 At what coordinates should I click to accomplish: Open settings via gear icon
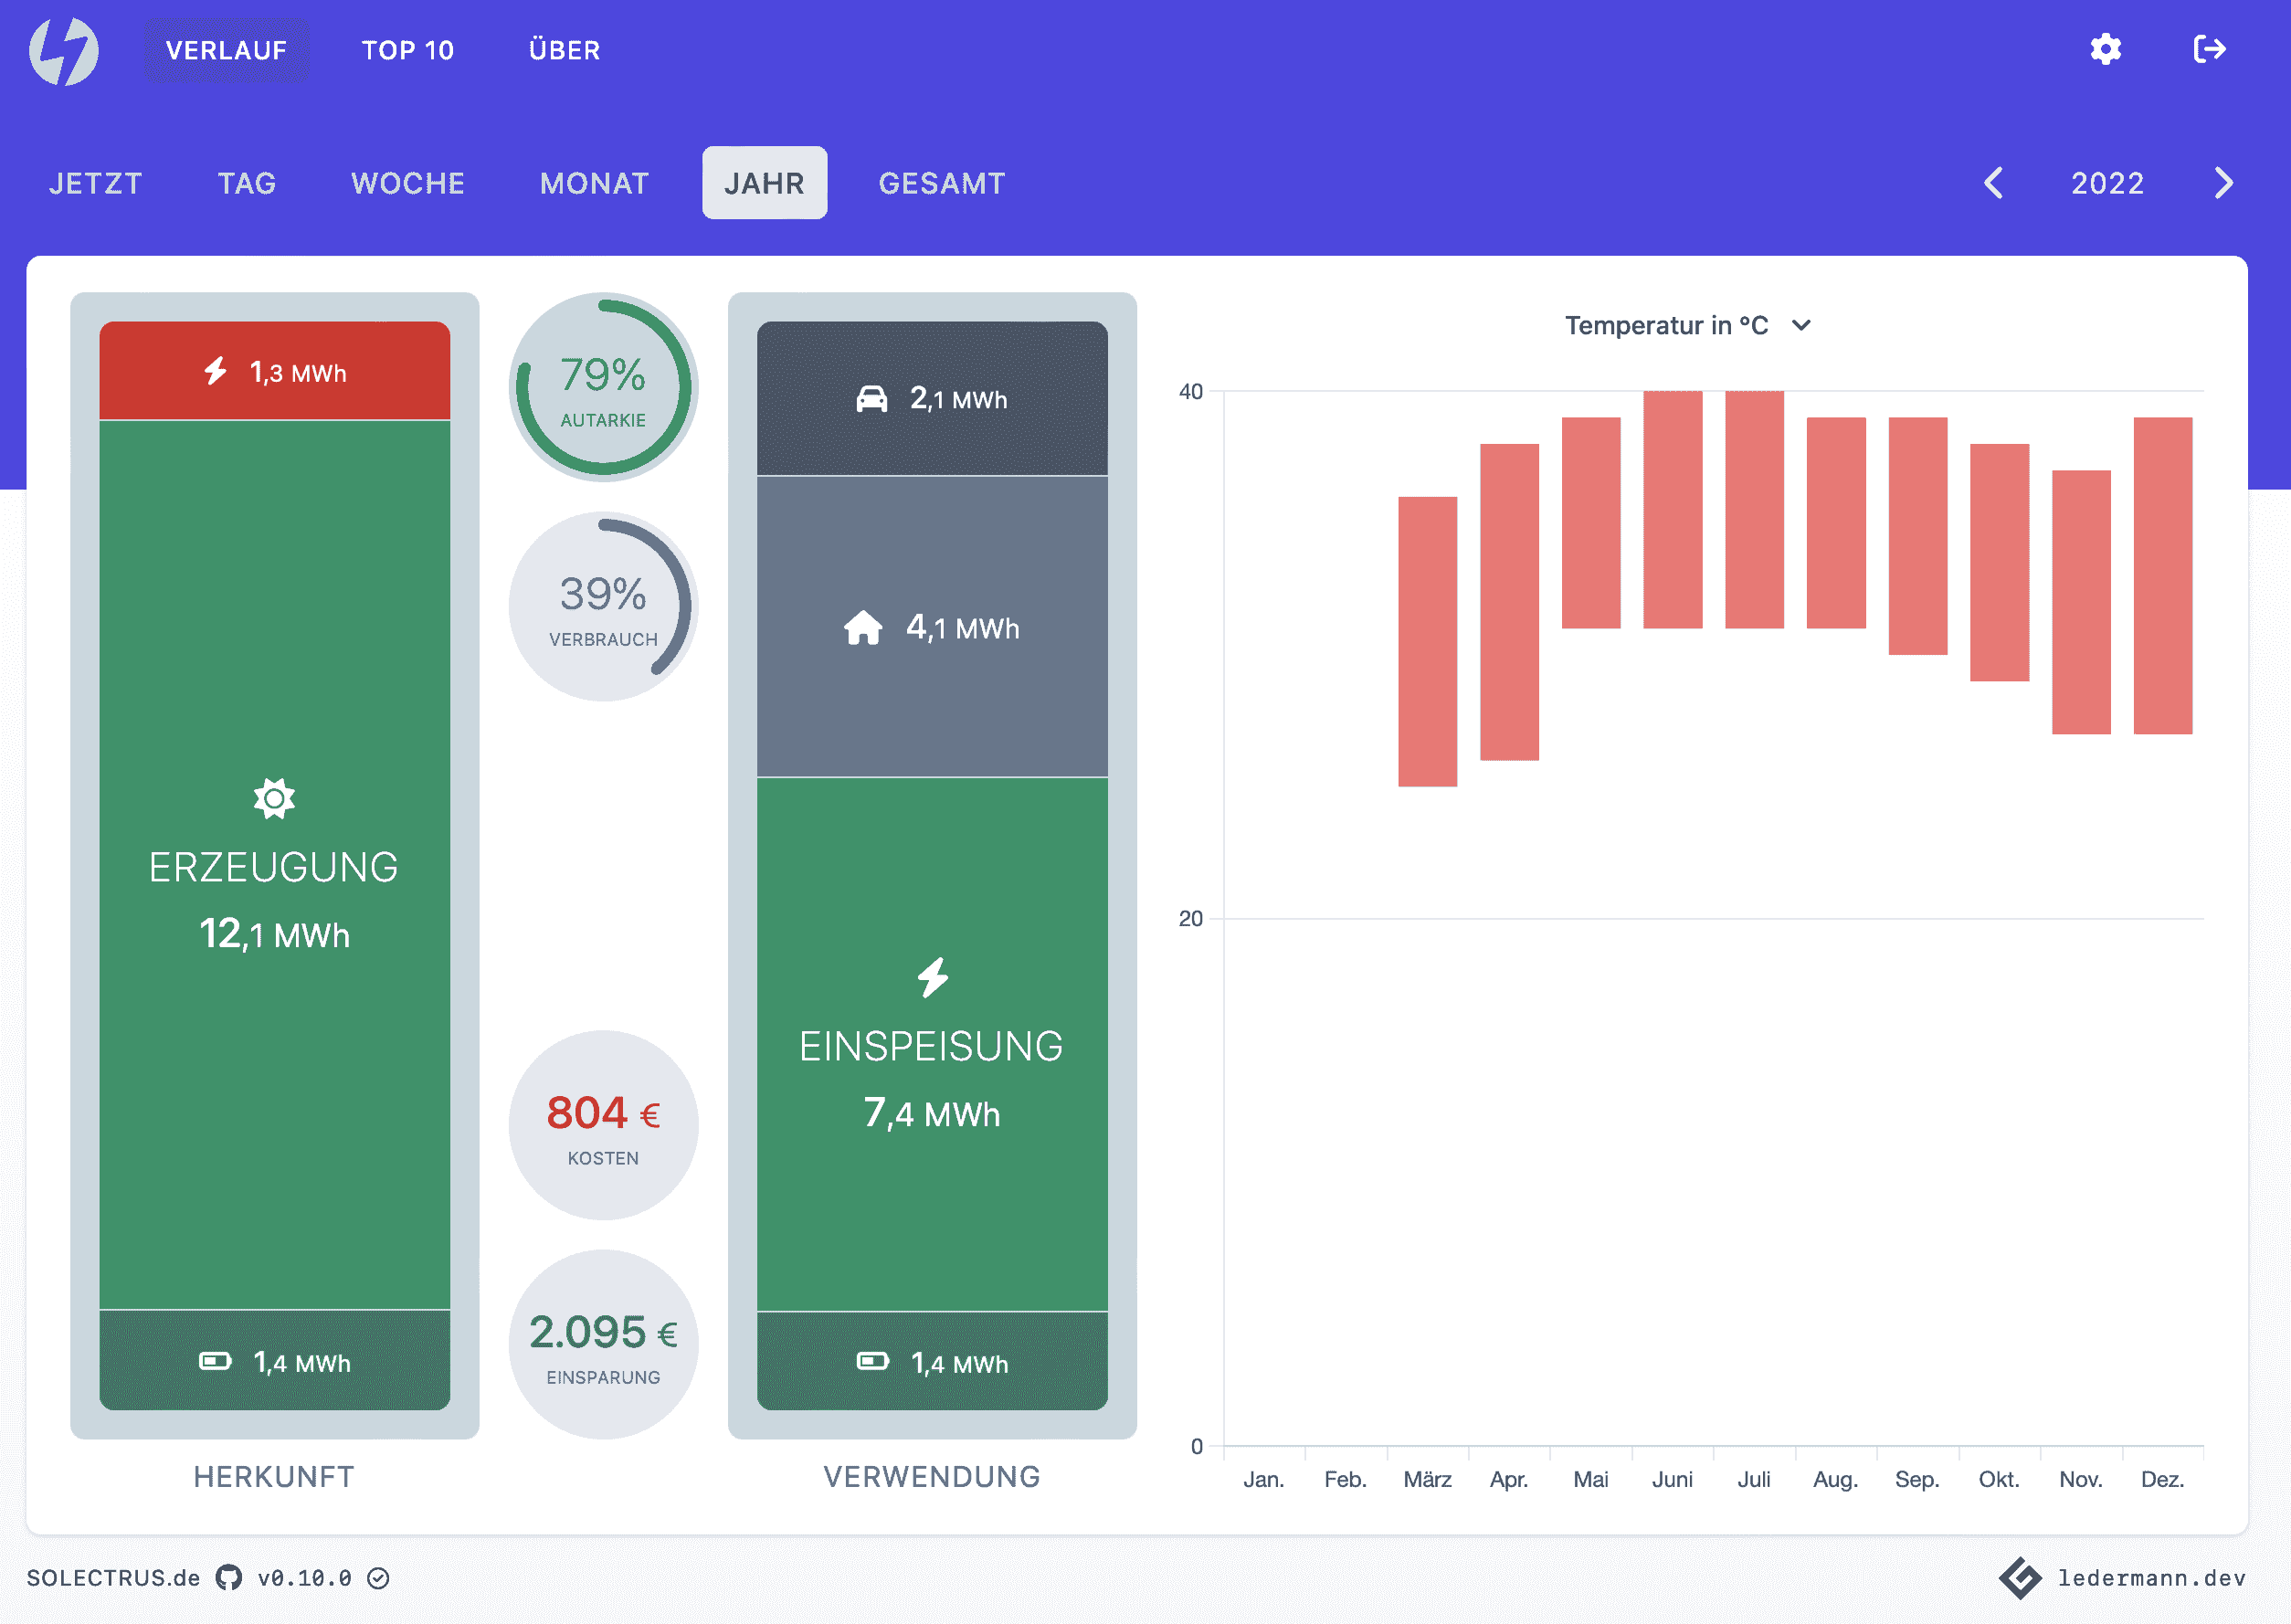[2105, 49]
